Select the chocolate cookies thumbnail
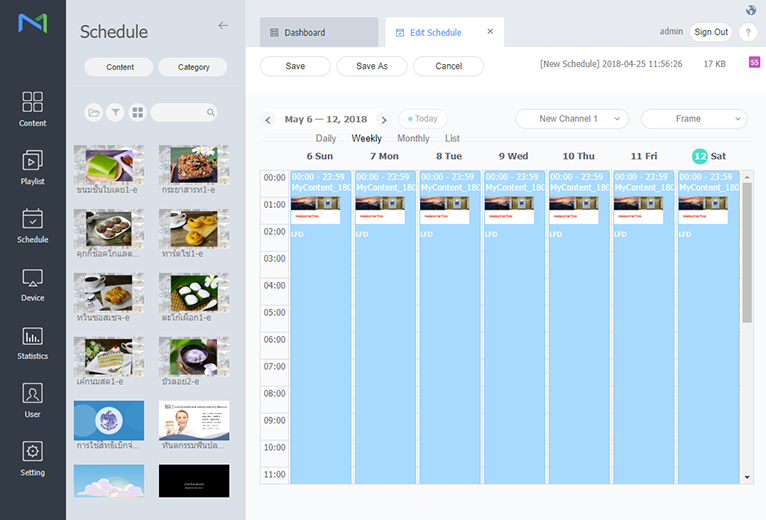Viewport: 766px width, 520px height. click(x=108, y=229)
